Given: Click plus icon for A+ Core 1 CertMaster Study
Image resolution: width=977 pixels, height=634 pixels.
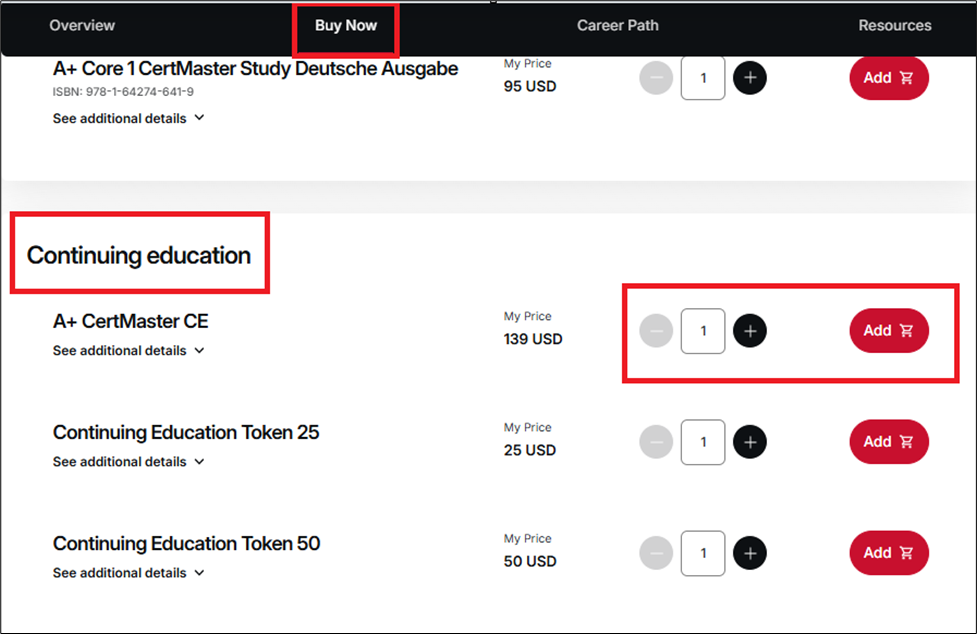Looking at the screenshot, I should point(750,78).
